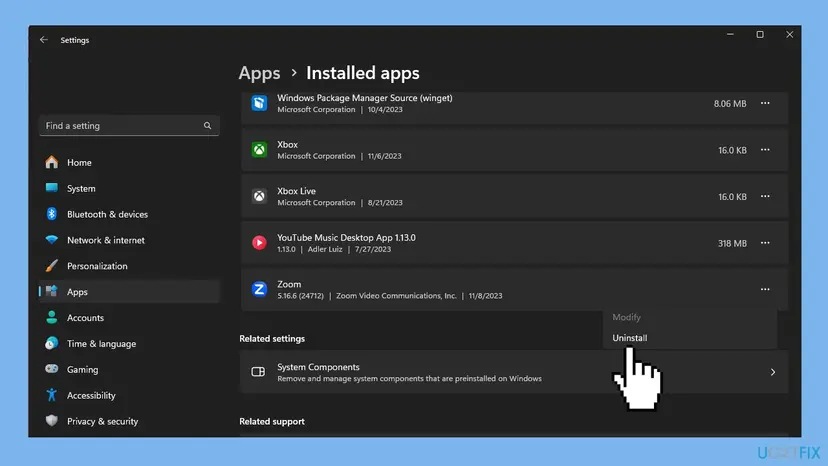The width and height of the screenshot is (828, 466).
Task: Open the three-dot menu for Xbox Live
Action: (x=765, y=196)
